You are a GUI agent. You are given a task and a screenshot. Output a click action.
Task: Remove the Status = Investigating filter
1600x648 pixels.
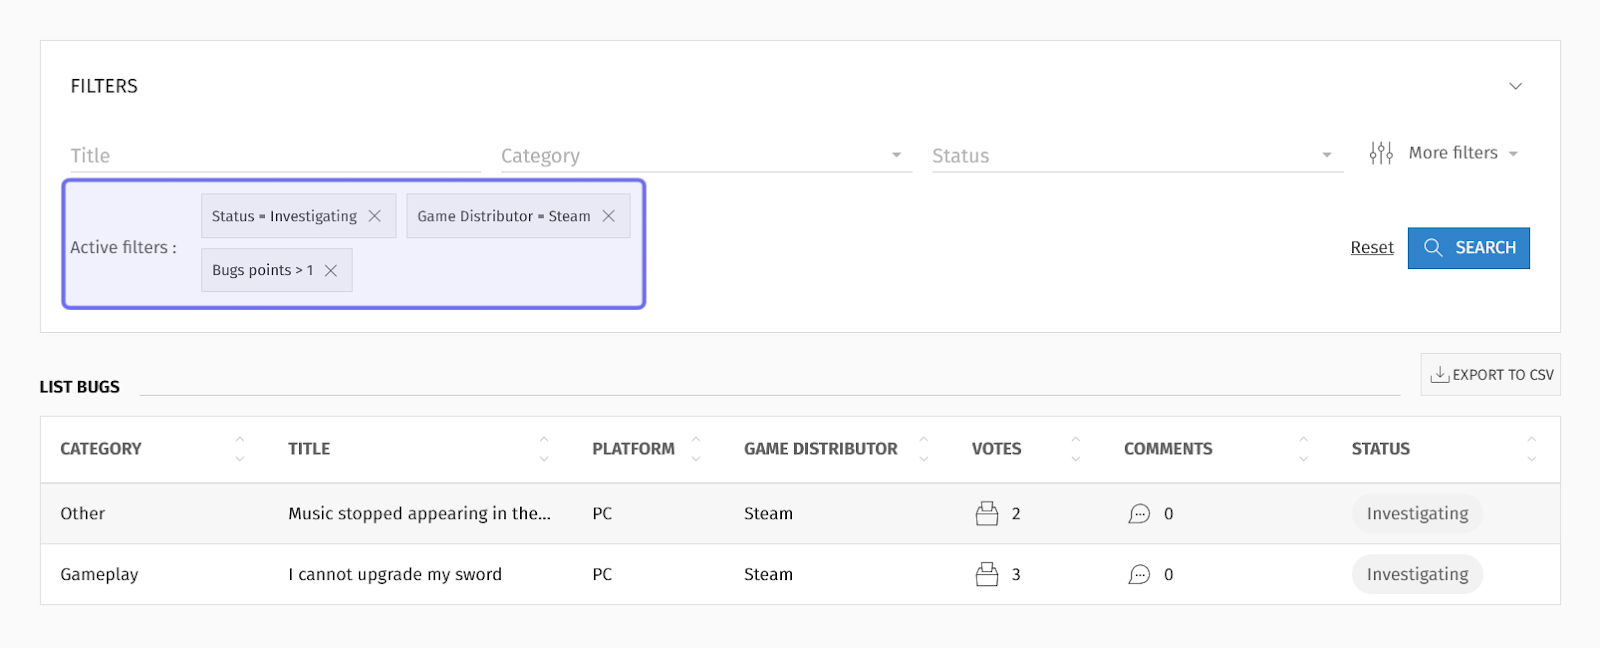[375, 216]
